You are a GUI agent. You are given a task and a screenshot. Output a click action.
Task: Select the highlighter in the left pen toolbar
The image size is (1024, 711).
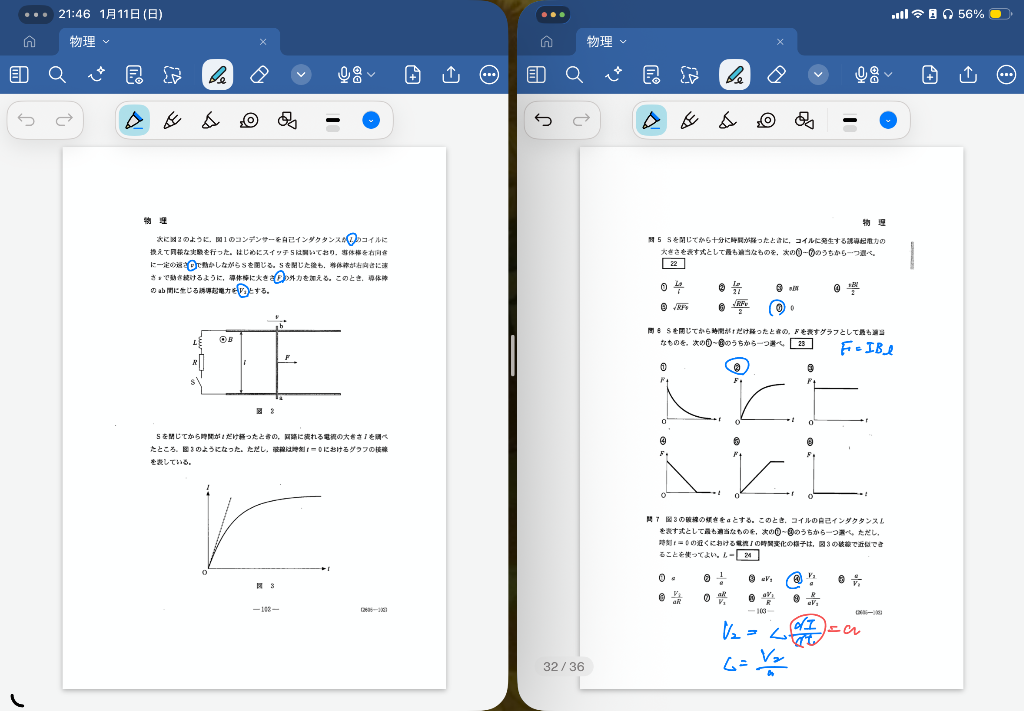pyautogui.click(x=210, y=121)
